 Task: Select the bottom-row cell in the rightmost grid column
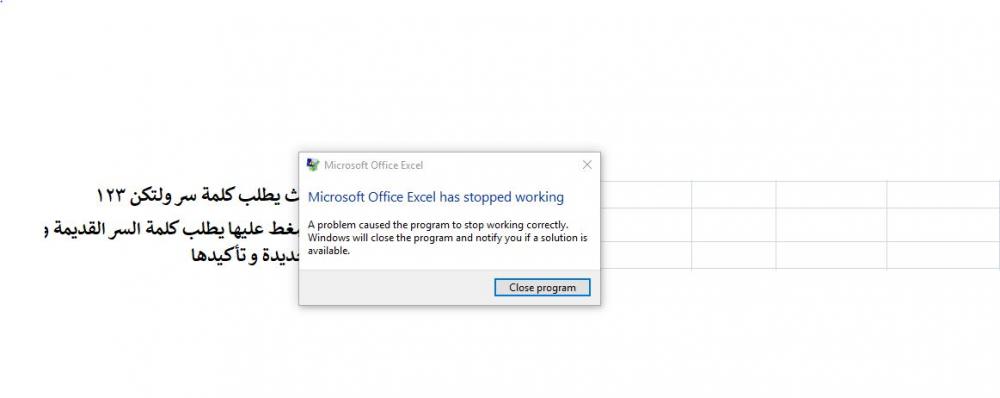(x=943, y=255)
